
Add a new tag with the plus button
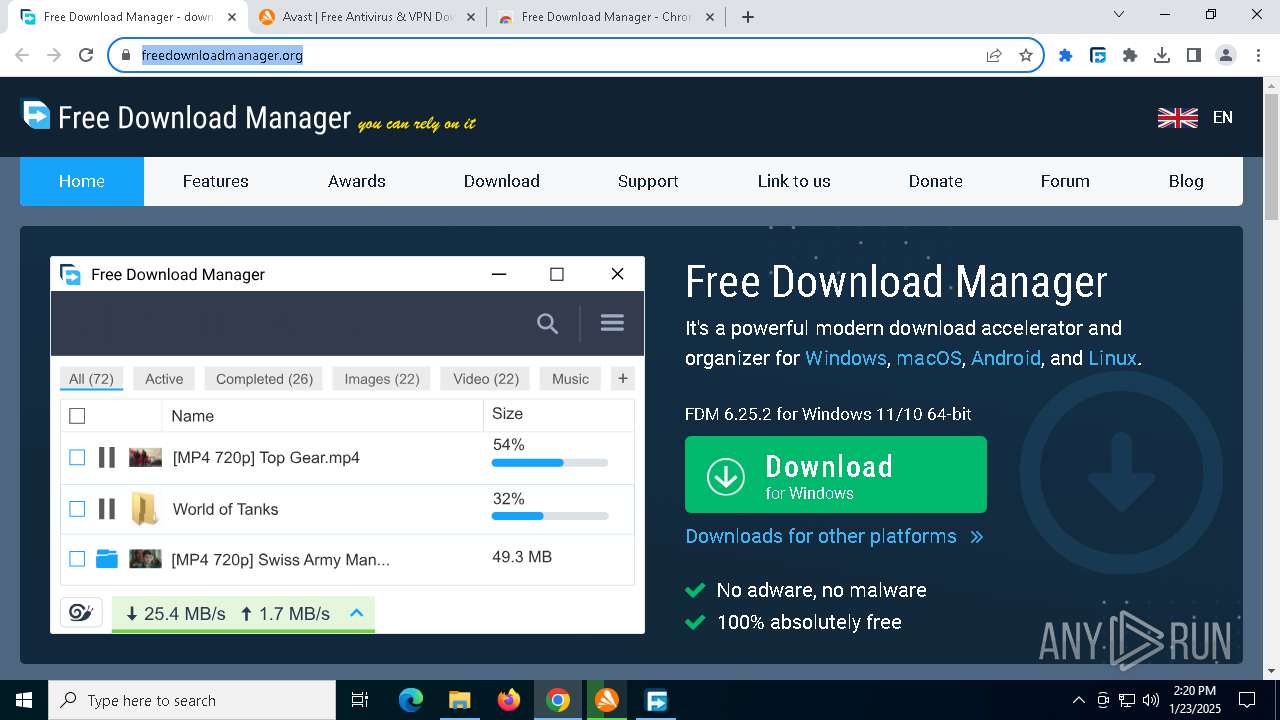(x=623, y=378)
